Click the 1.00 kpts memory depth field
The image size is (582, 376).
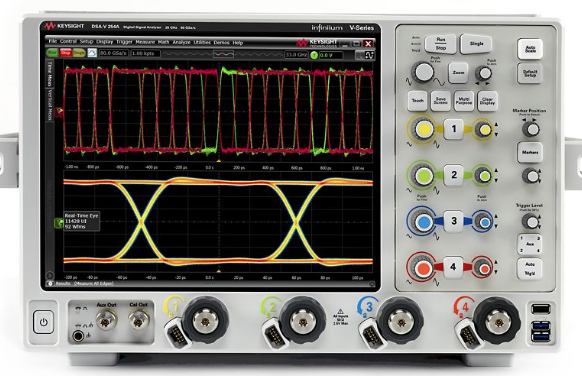click(x=146, y=53)
